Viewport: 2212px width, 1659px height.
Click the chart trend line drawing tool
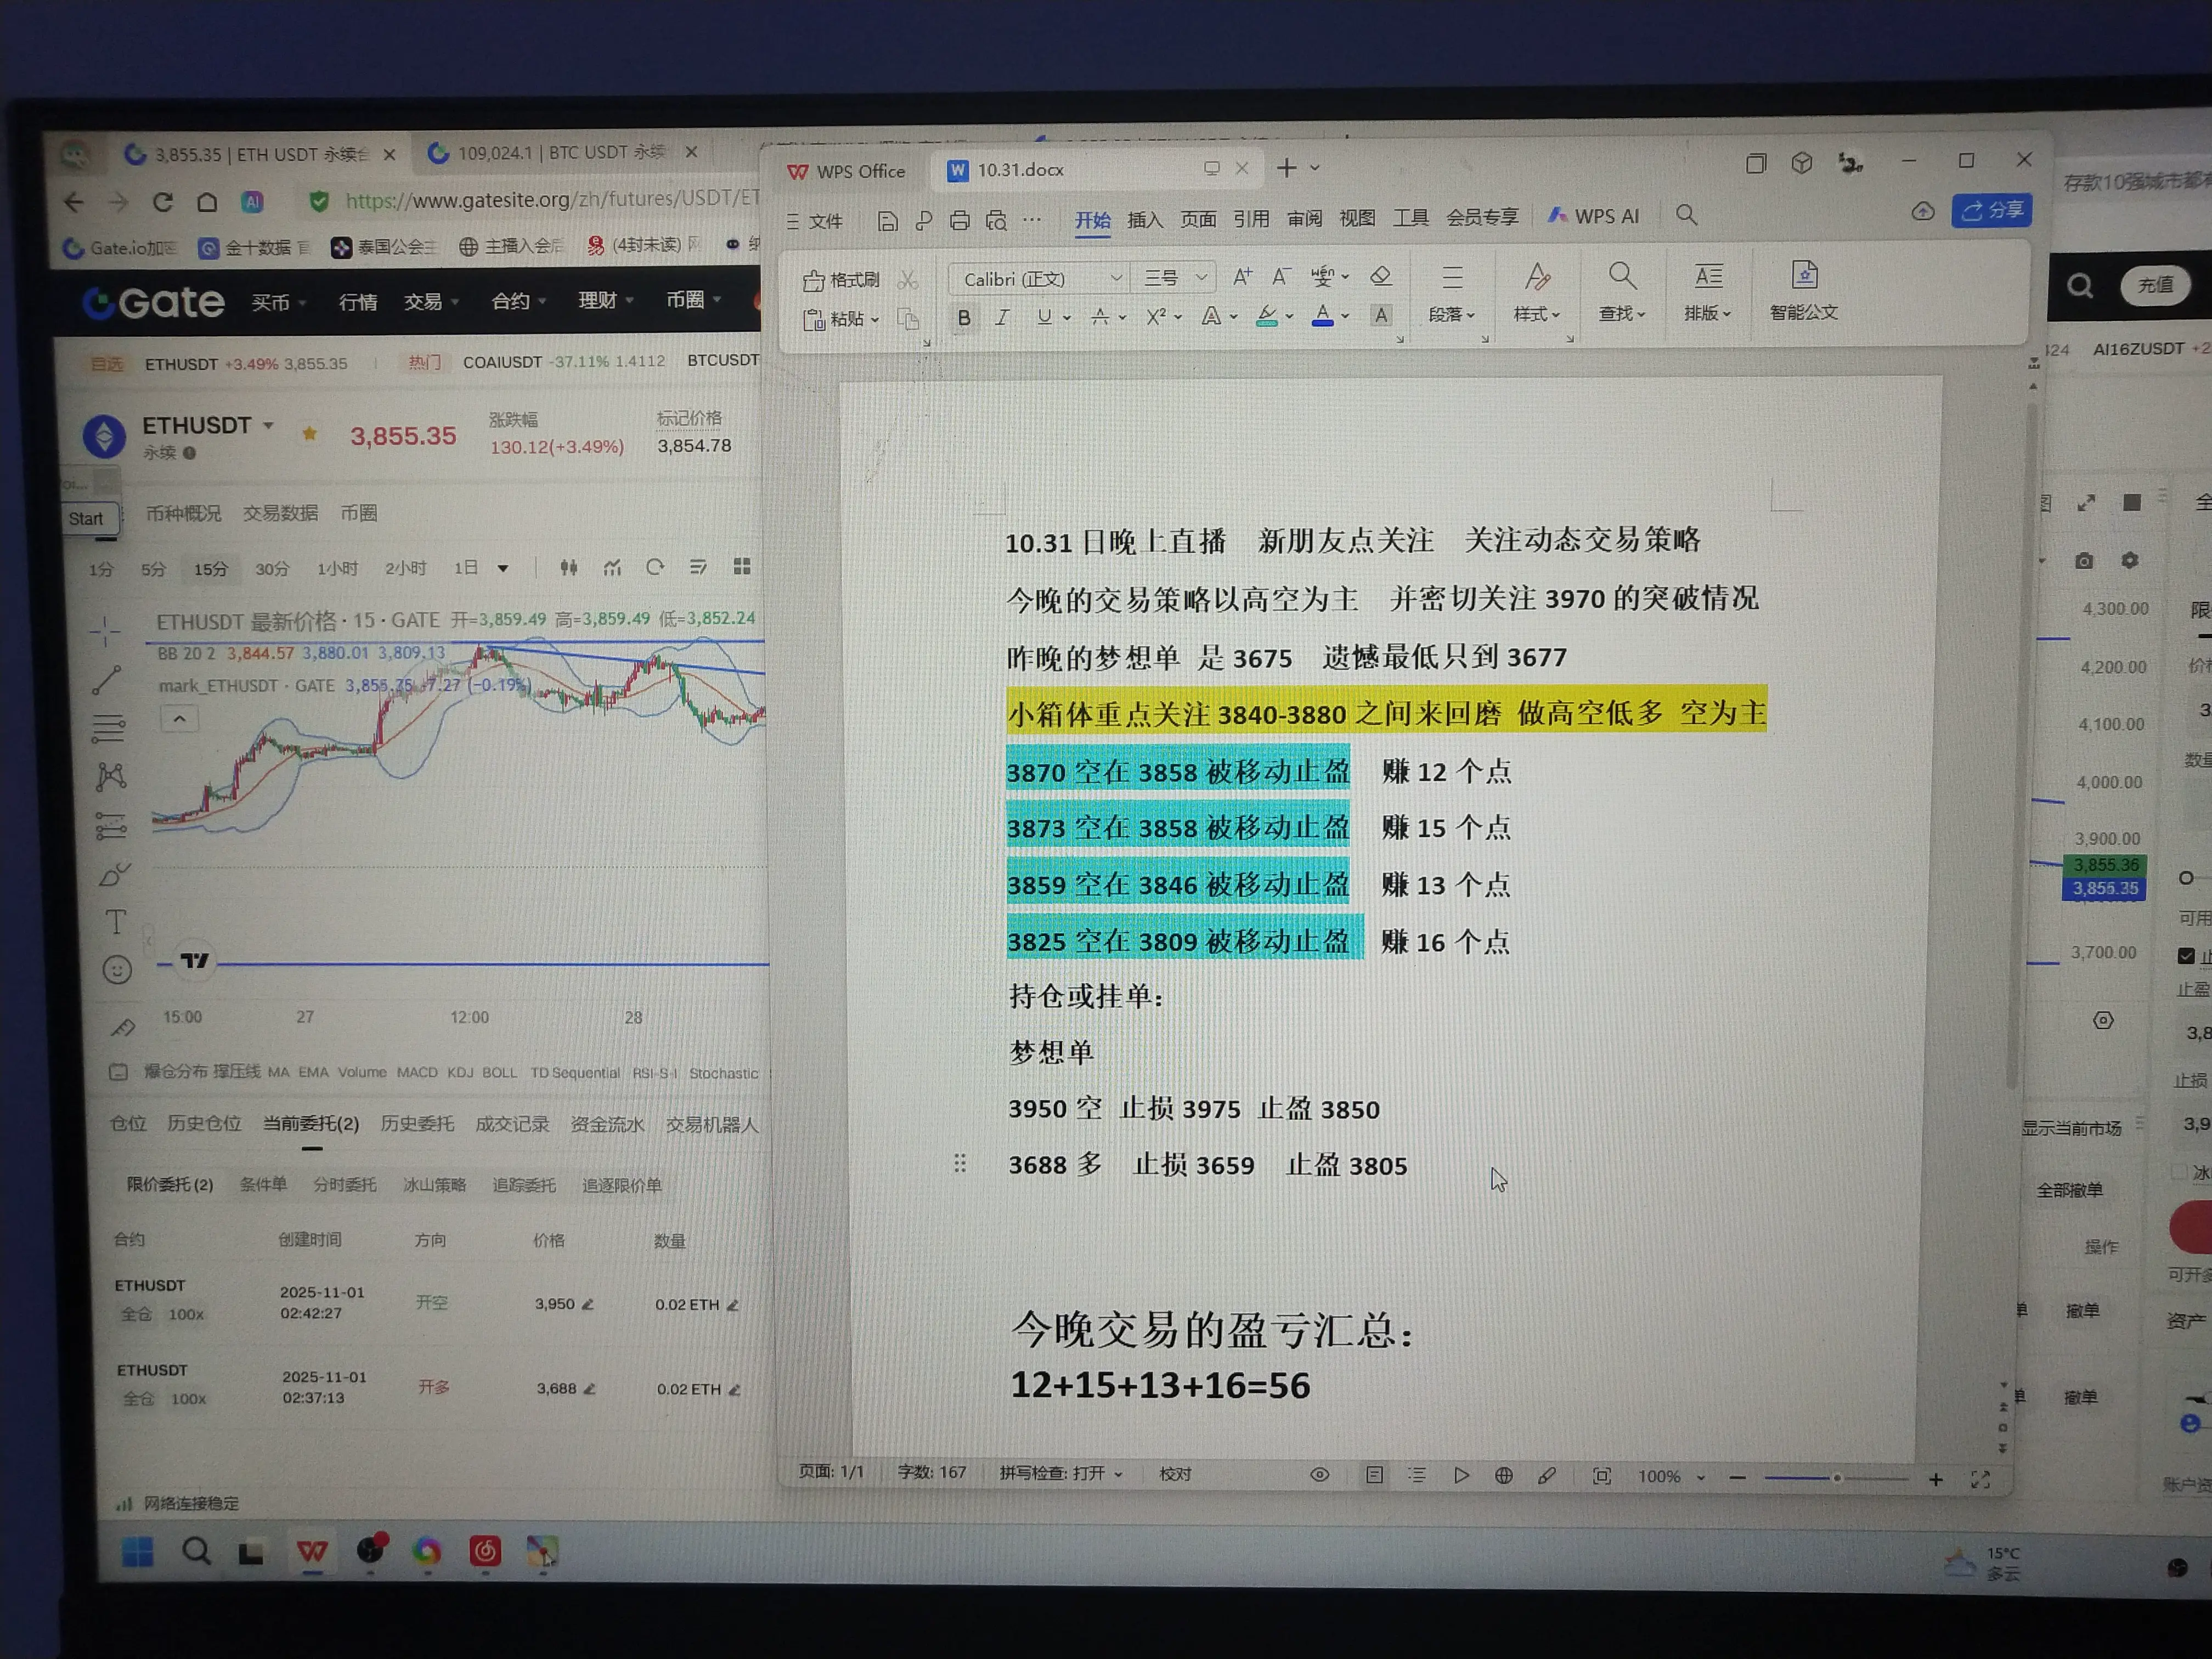coord(107,681)
